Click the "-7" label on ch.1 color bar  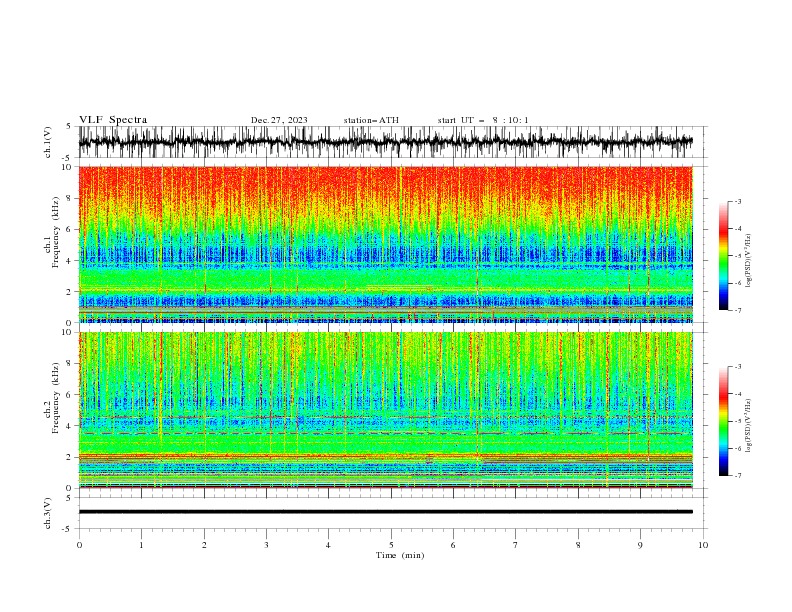[x=738, y=310]
